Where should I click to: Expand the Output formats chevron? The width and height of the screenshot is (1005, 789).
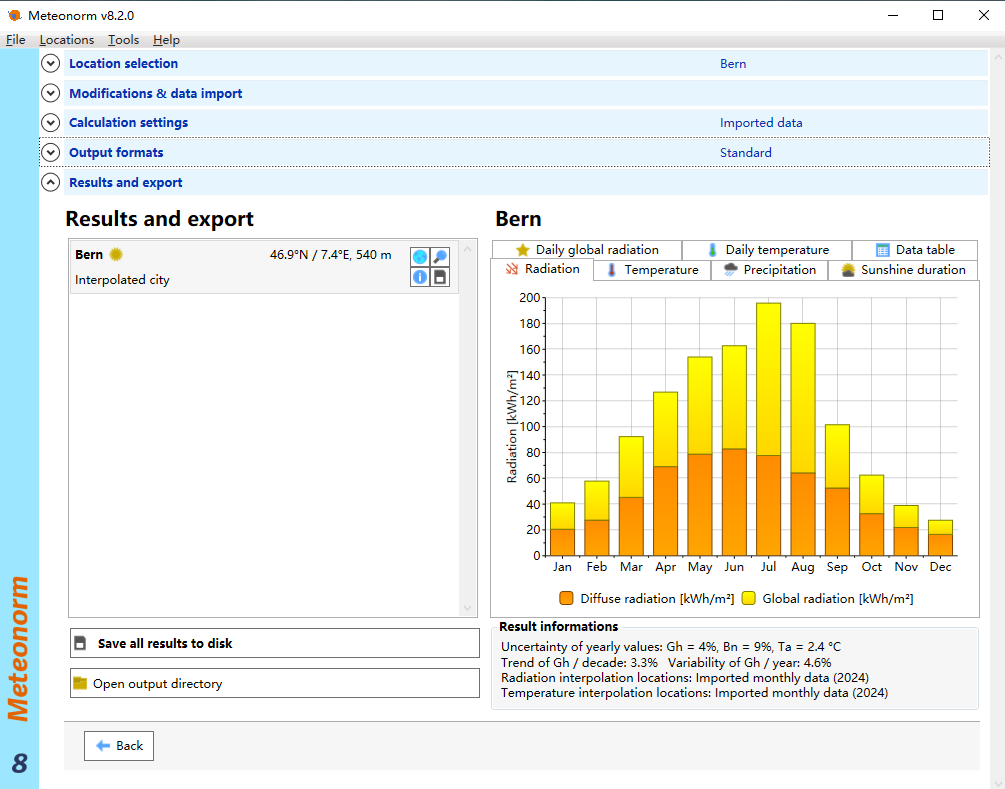(x=51, y=153)
